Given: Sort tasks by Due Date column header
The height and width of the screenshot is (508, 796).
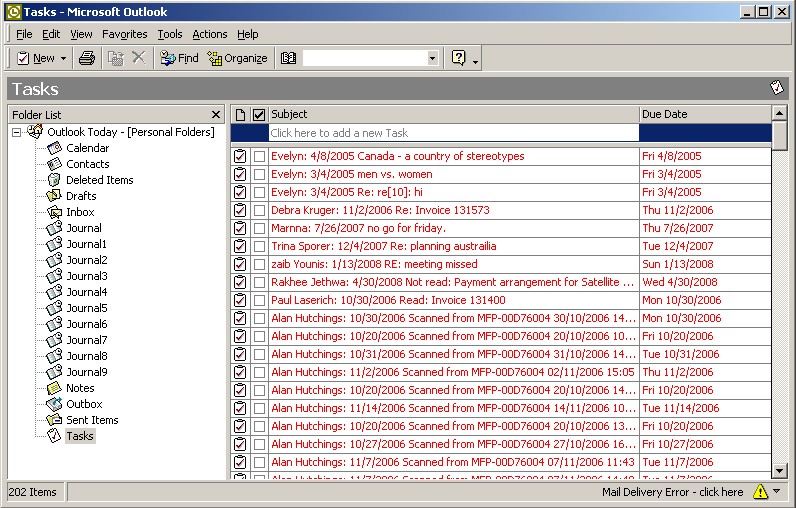Looking at the screenshot, I should pyautogui.click(x=705, y=114).
